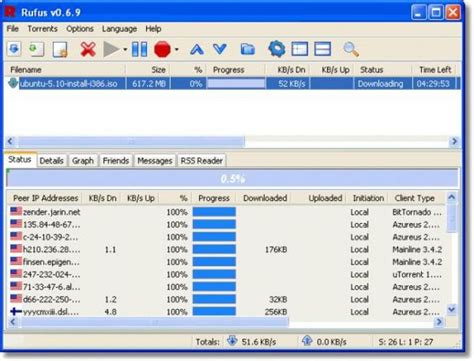Open the Help menu
The height and width of the screenshot is (361, 474).
(x=153, y=29)
